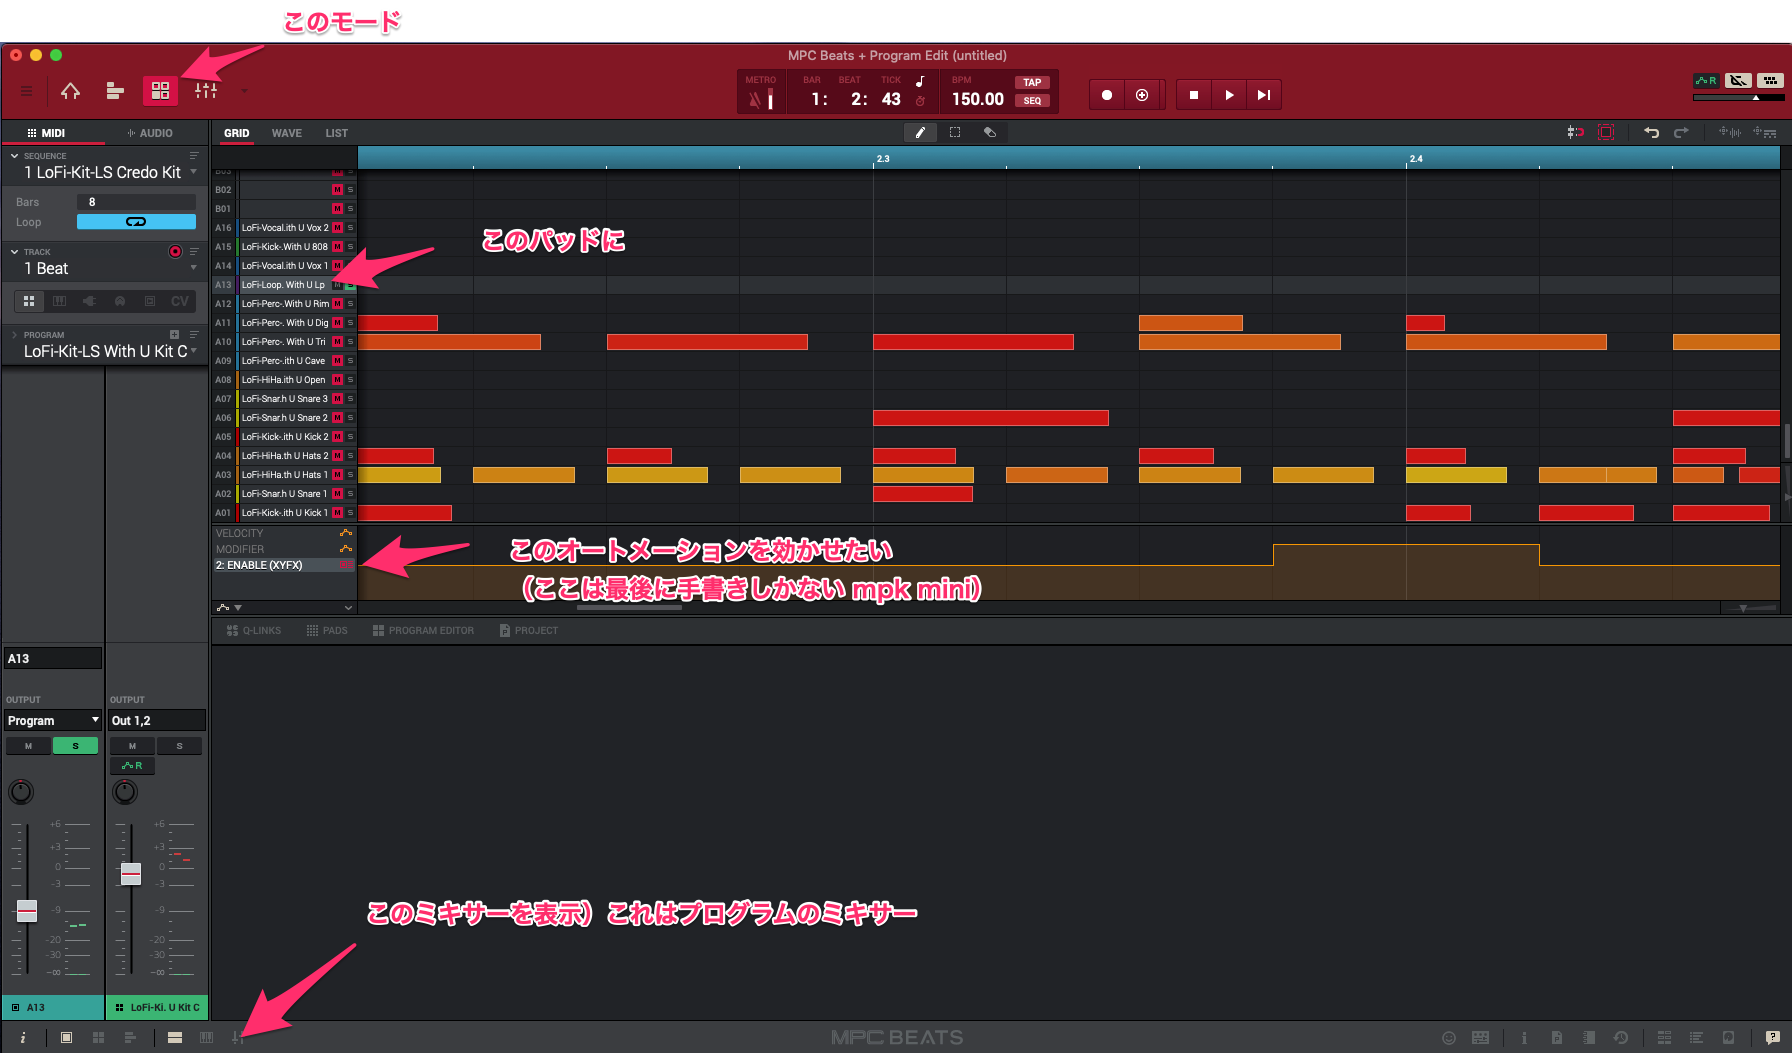1792x1053 pixels.
Task: Switch tempo source with SEQ button
Action: tap(1032, 101)
